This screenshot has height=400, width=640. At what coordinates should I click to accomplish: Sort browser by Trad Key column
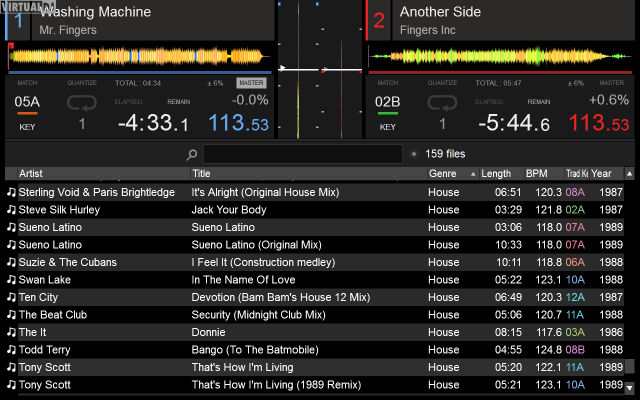[576, 173]
